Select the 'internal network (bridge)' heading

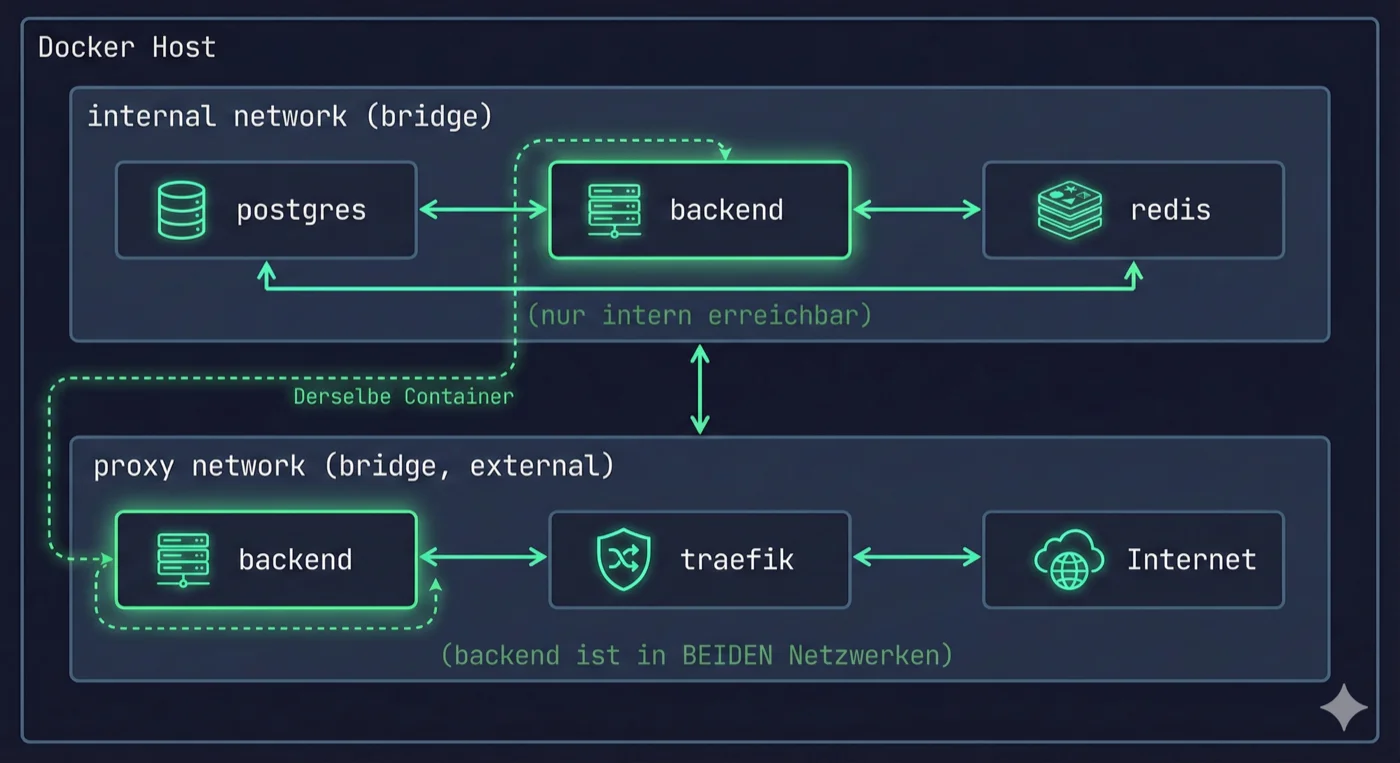coord(290,116)
